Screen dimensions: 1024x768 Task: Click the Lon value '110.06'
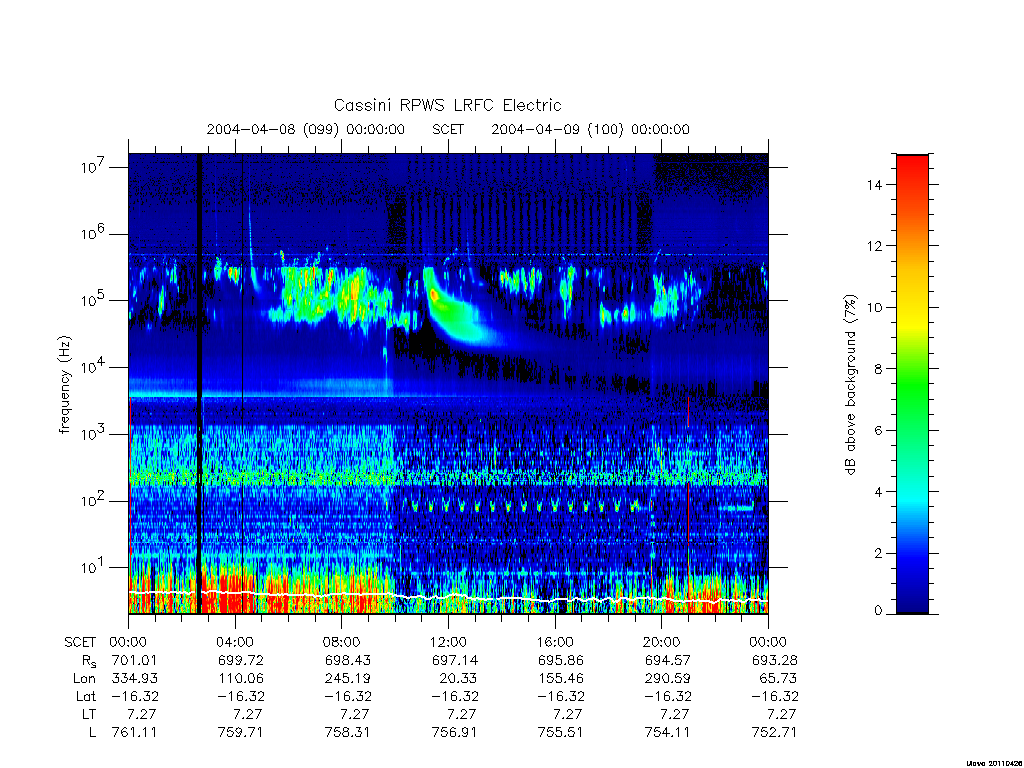(241, 679)
